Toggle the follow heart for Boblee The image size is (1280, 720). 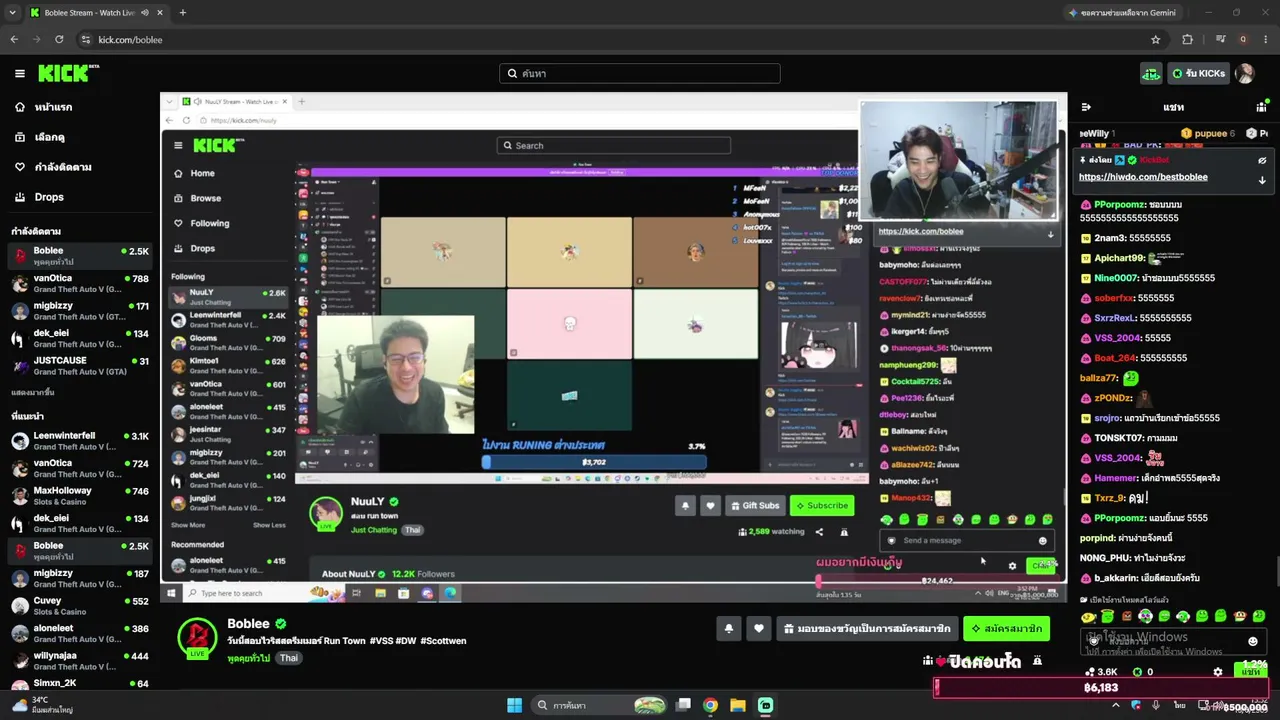click(x=759, y=629)
